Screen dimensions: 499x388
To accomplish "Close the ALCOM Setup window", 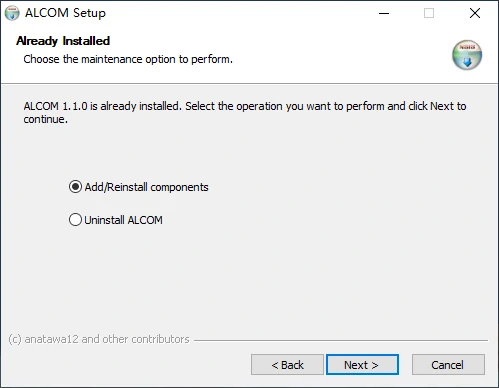I will [475, 13].
